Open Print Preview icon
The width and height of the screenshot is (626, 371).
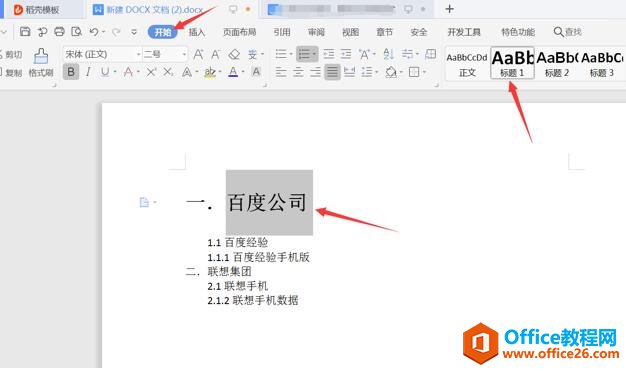point(76,32)
